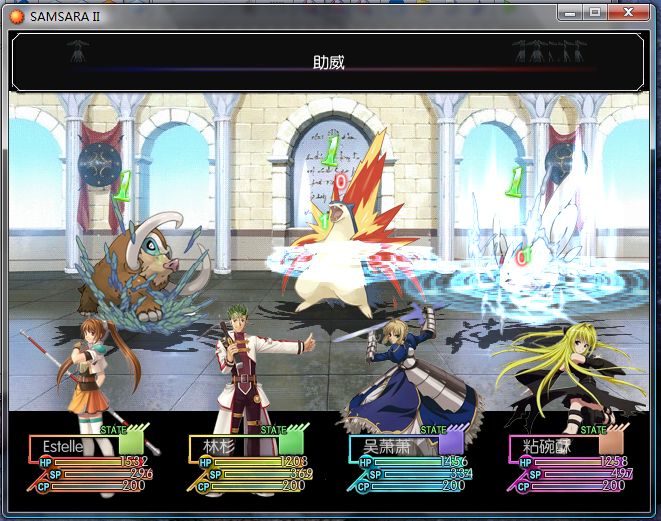Click the blonde swordswoman in blue dress
Image resolution: width=661 pixels, height=521 pixels.
tap(405, 375)
